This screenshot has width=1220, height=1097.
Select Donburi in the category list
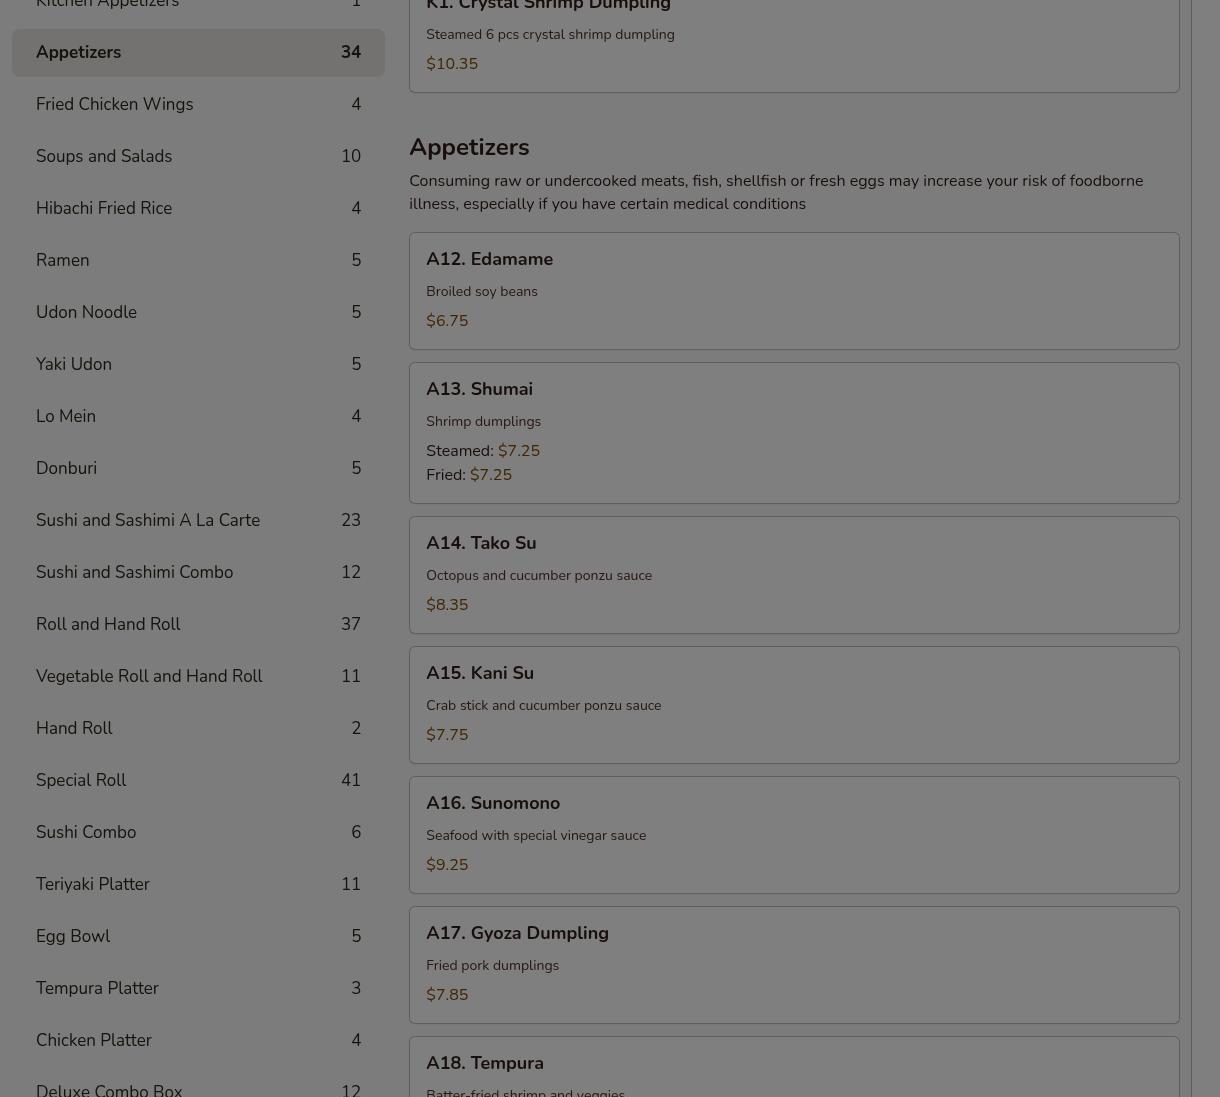(x=198, y=468)
